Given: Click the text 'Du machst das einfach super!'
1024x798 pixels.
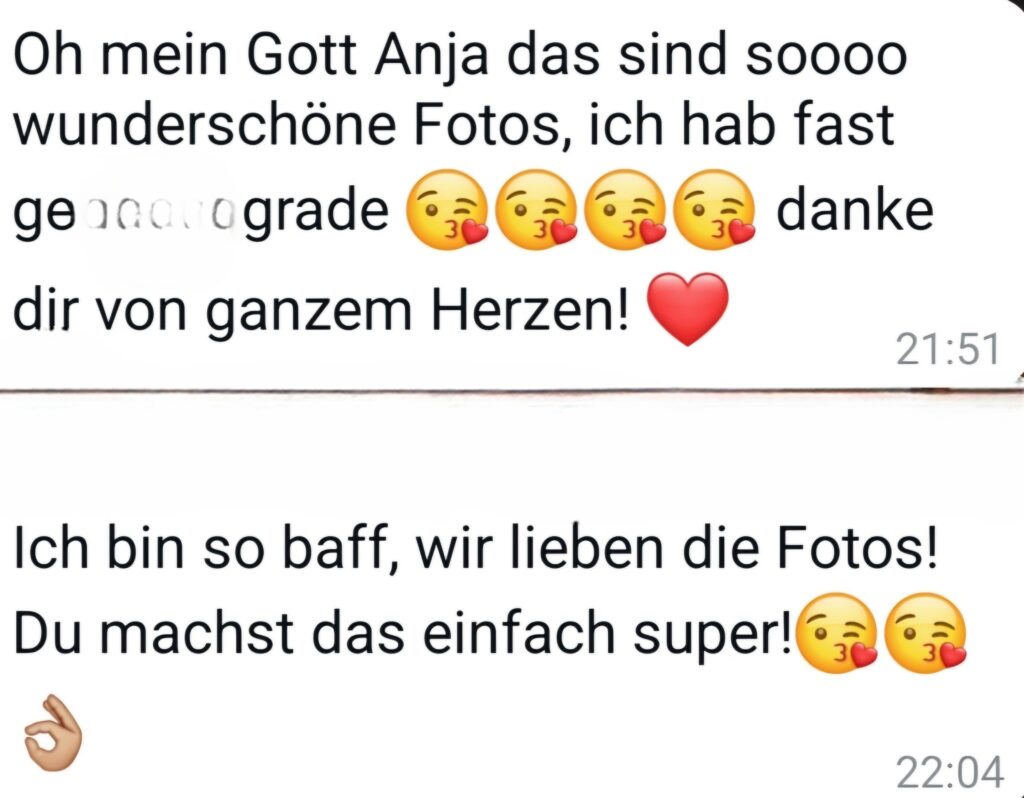Looking at the screenshot, I should click(x=402, y=632).
